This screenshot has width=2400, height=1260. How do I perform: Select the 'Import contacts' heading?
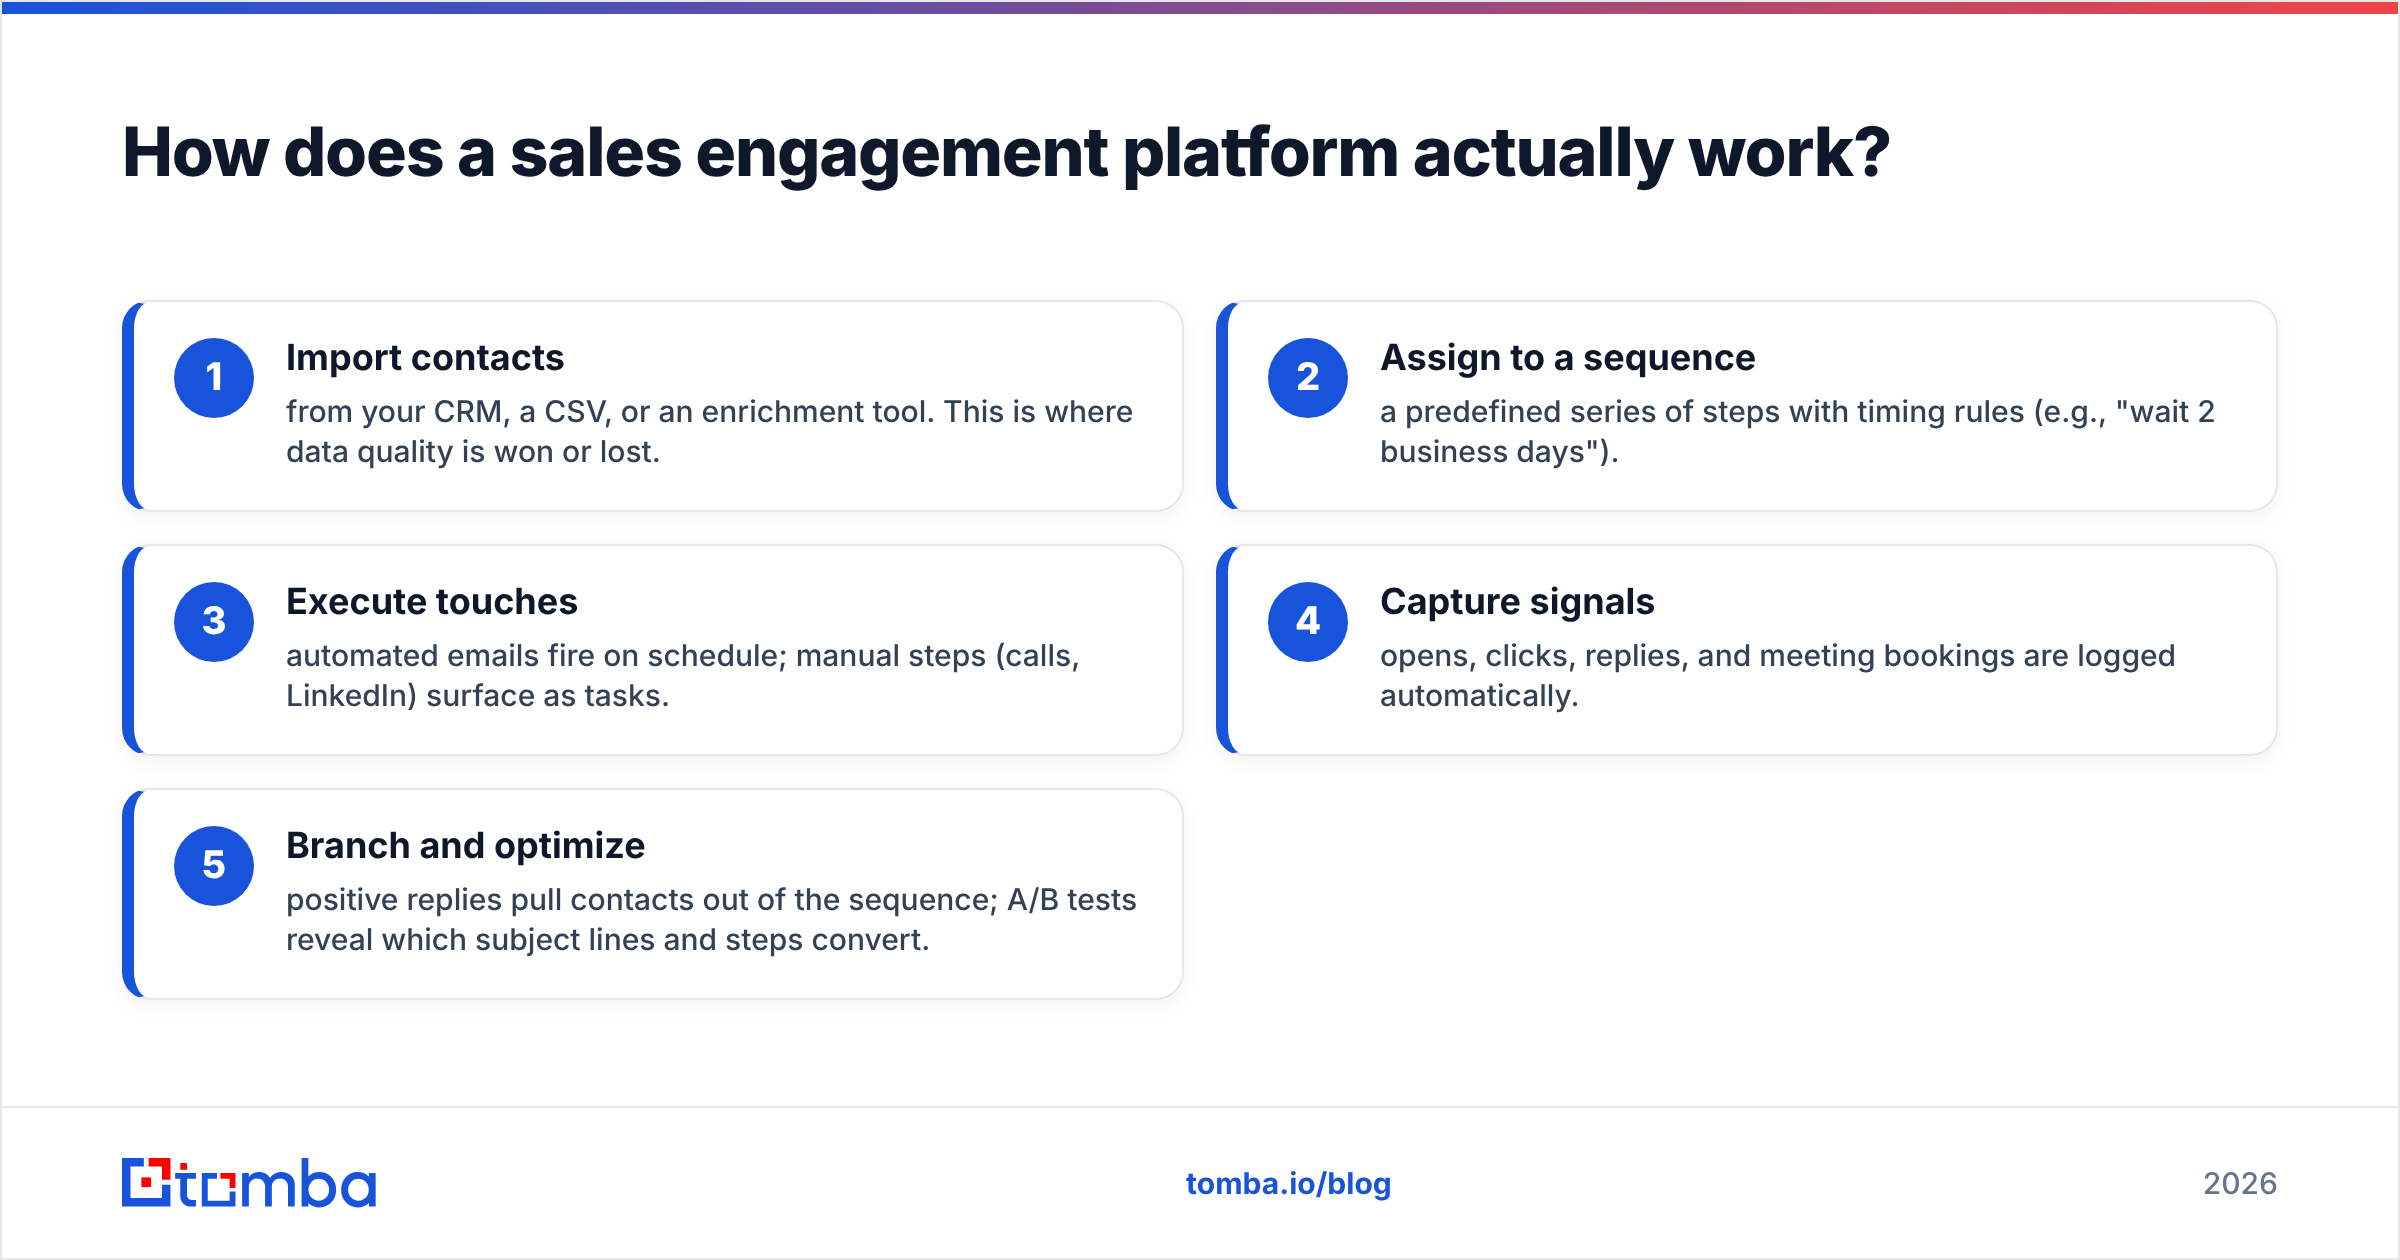point(425,358)
